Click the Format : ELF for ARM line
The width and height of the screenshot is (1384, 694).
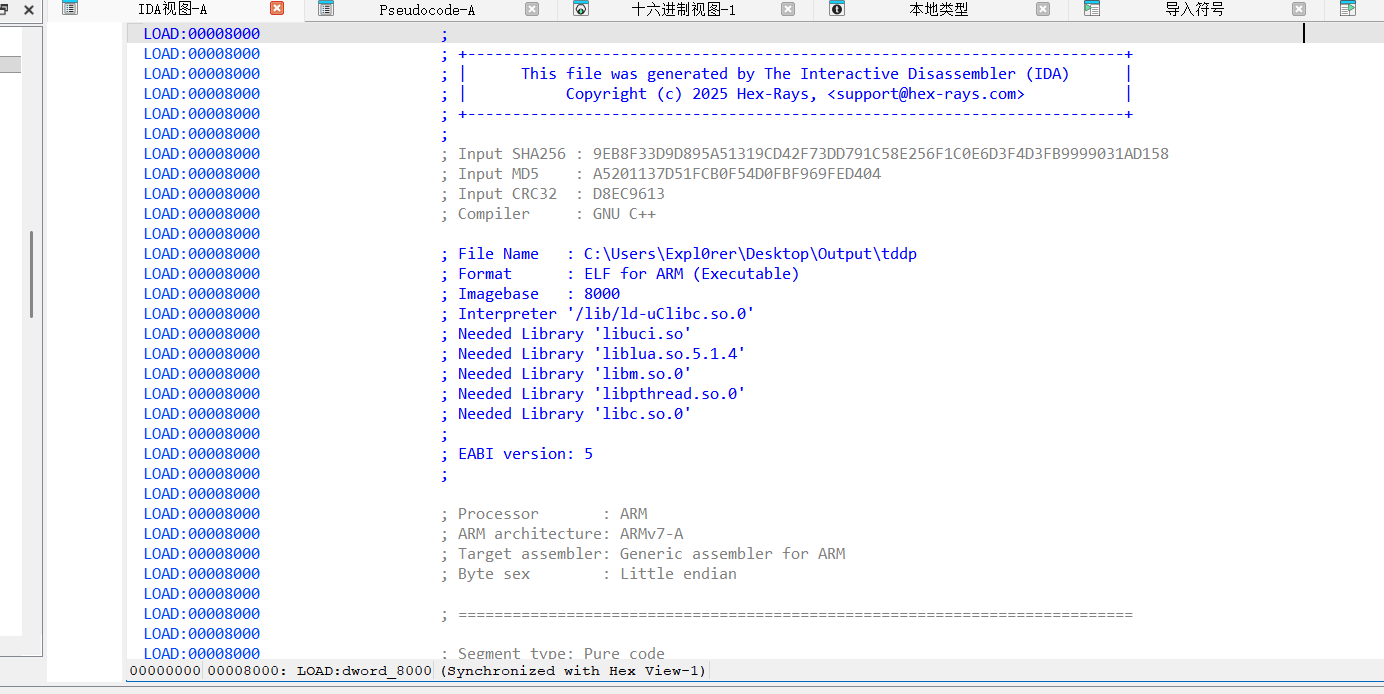pyautogui.click(x=620, y=274)
